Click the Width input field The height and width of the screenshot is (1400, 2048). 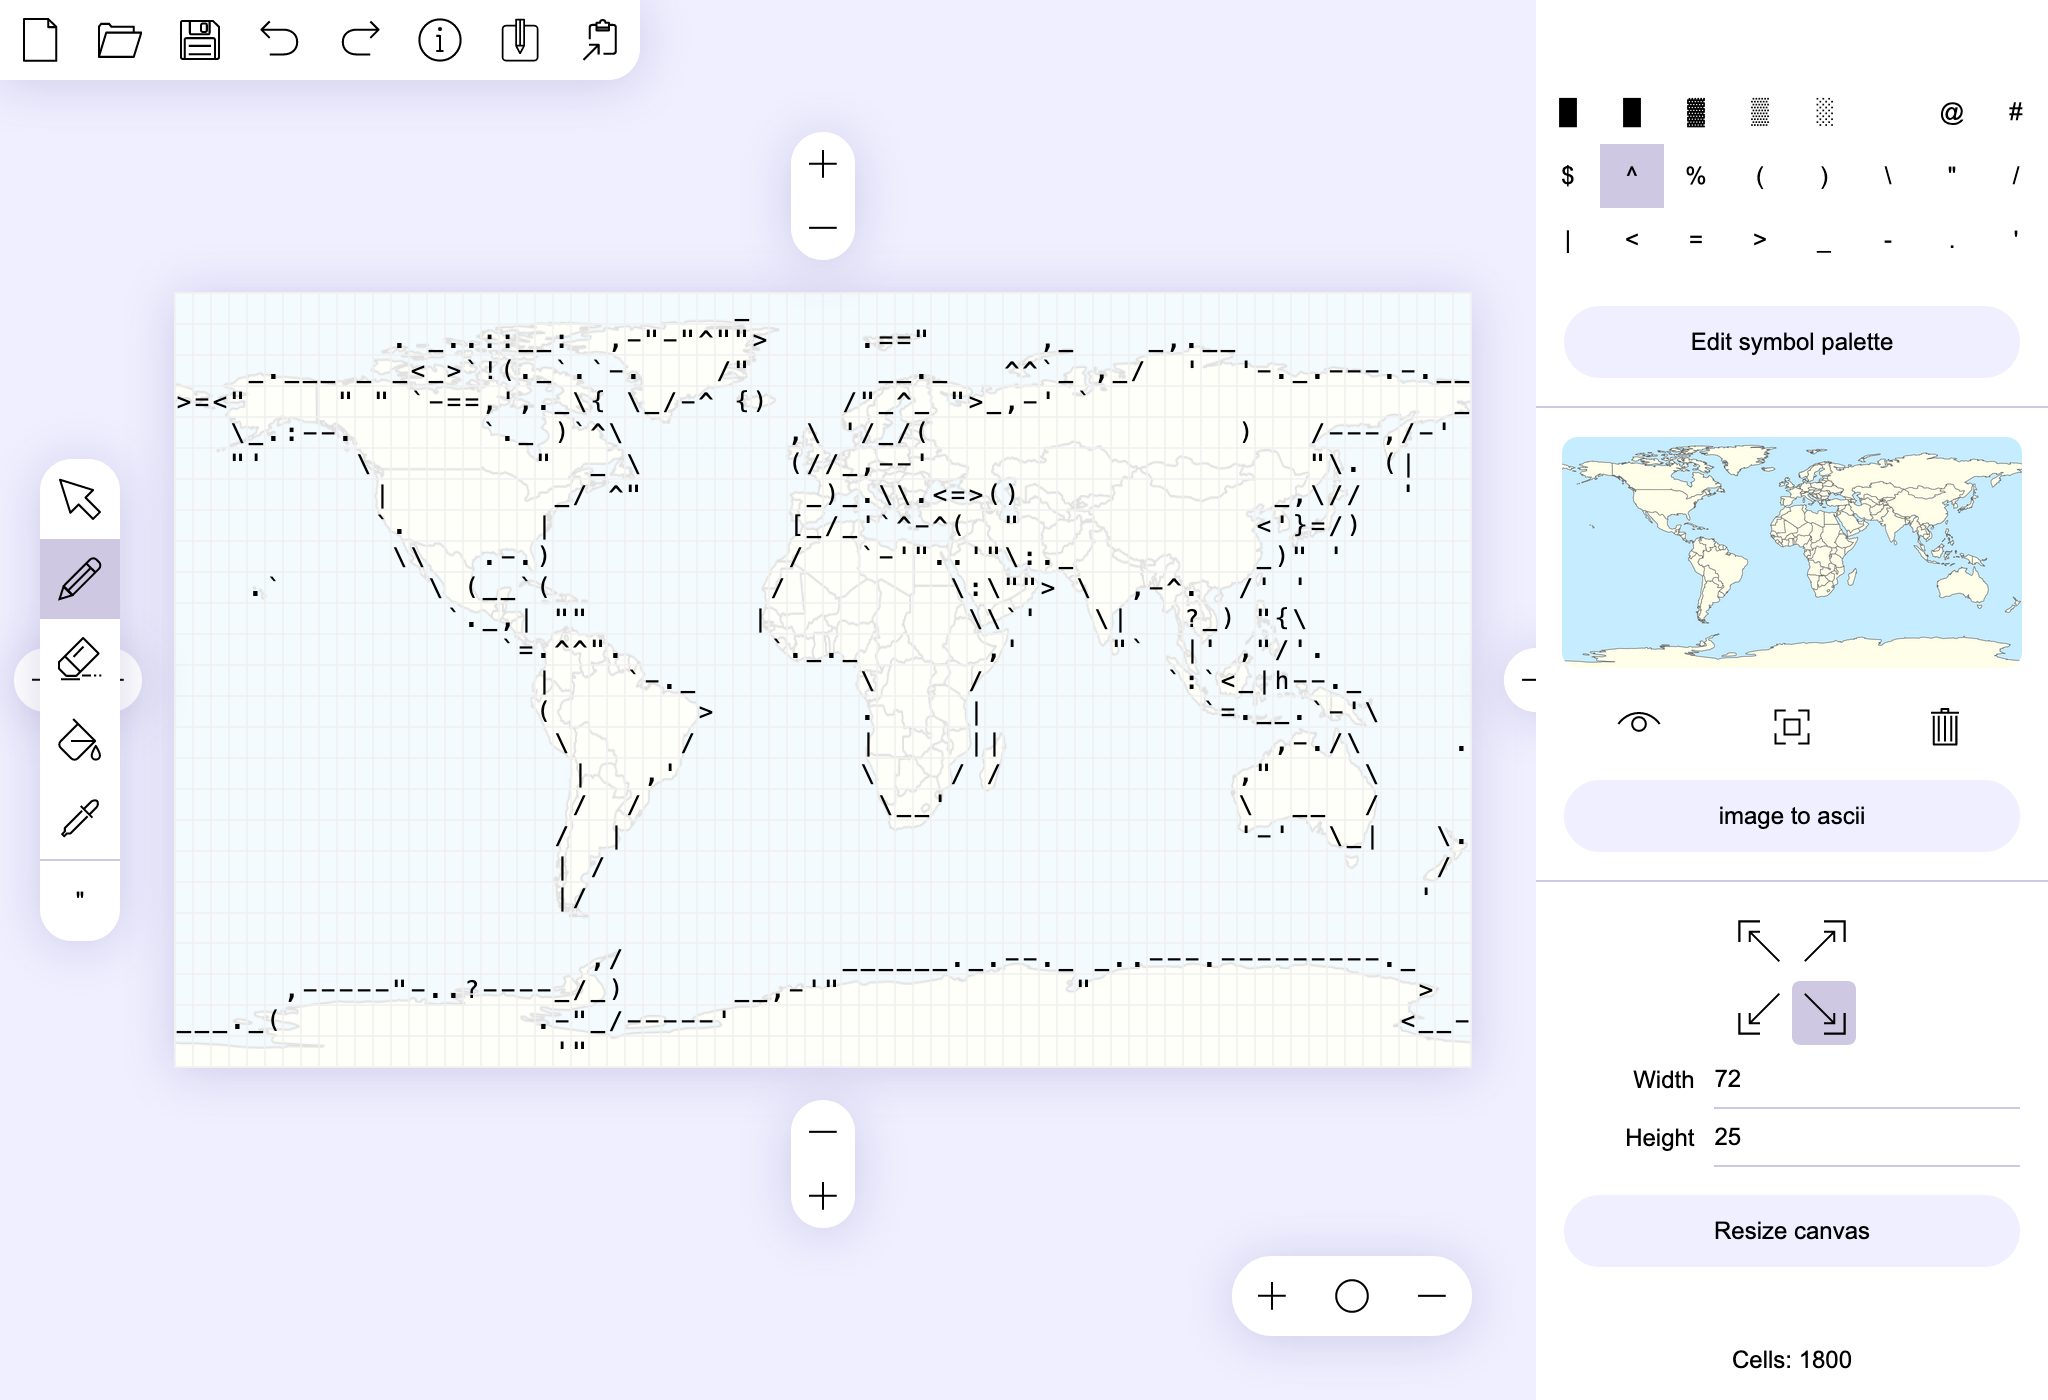tap(1865, 1080)
